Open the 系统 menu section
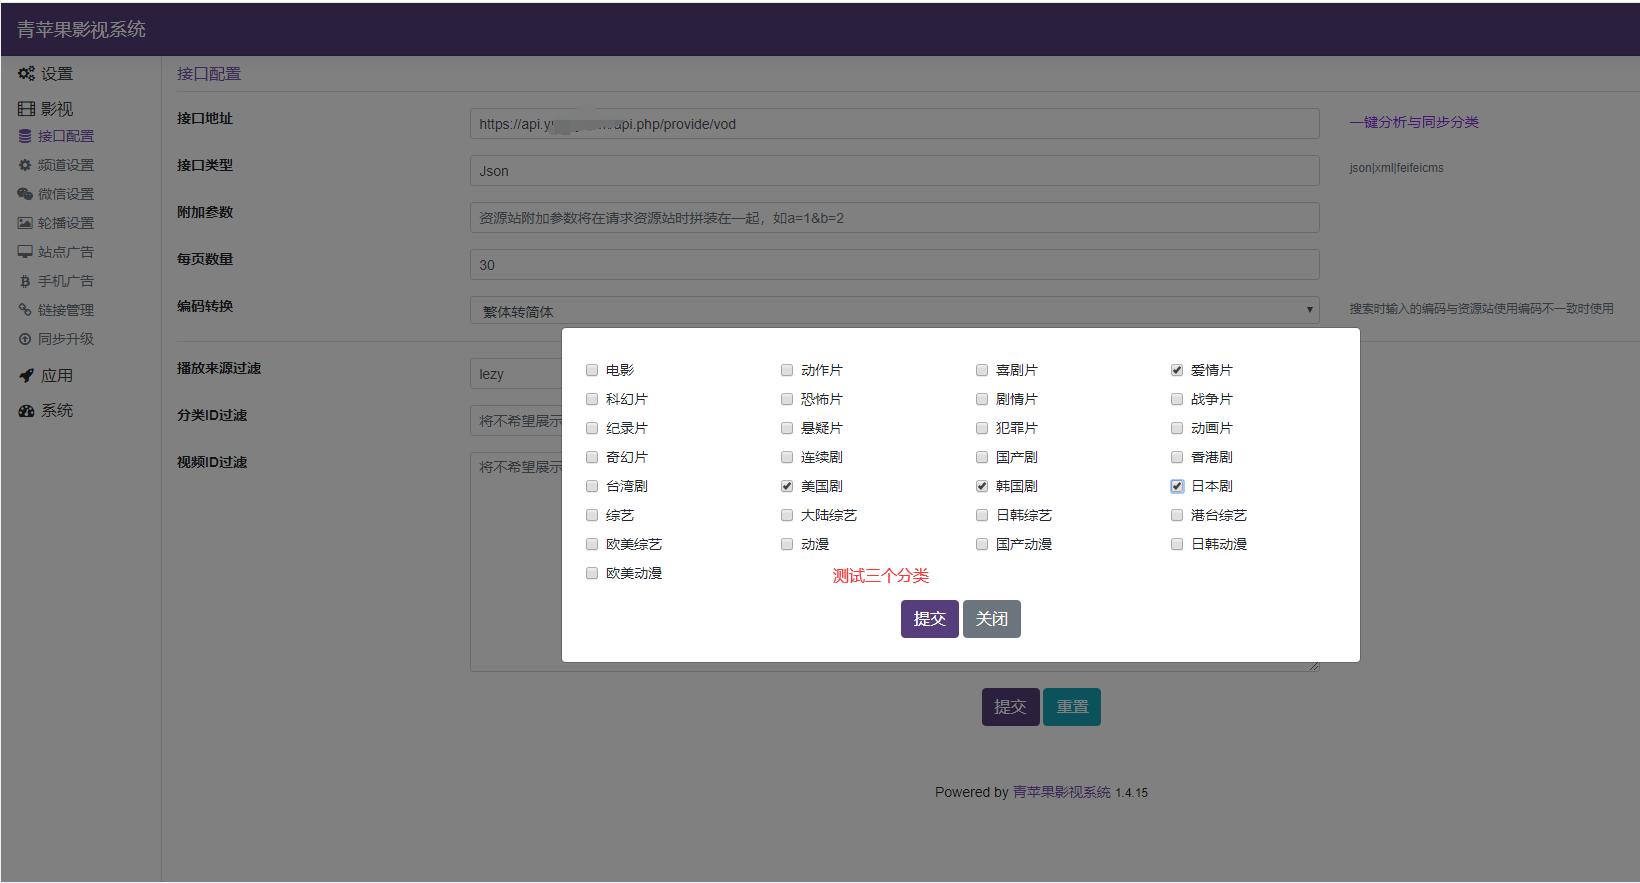This screenshot has width=1640, height=883. pyautogui.click(x=56, y=410)
